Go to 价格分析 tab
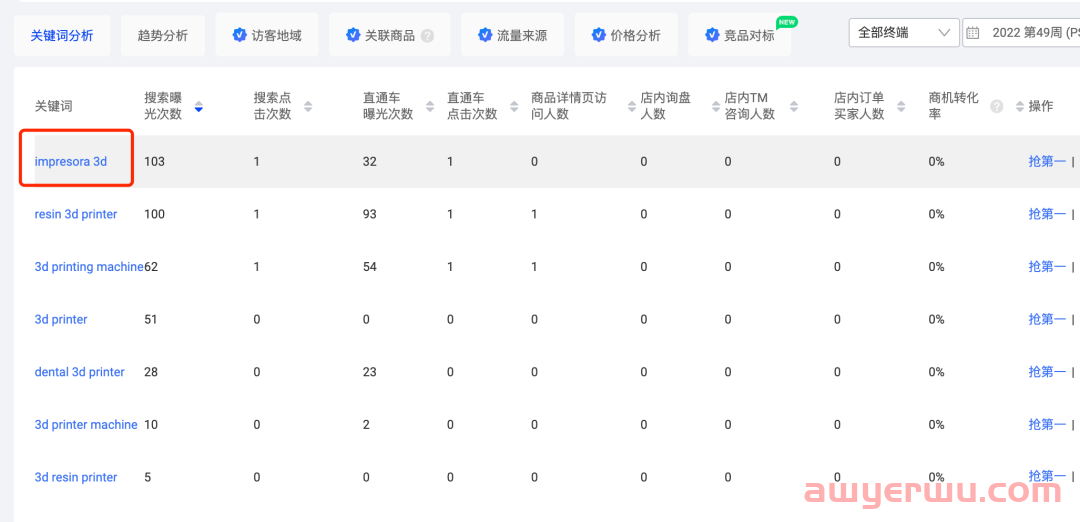 coord(626,35)
